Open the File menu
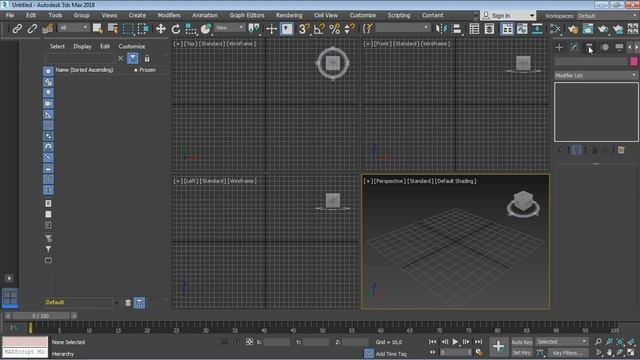This screenshot has height=360, width=640. [x=10, y=15]
